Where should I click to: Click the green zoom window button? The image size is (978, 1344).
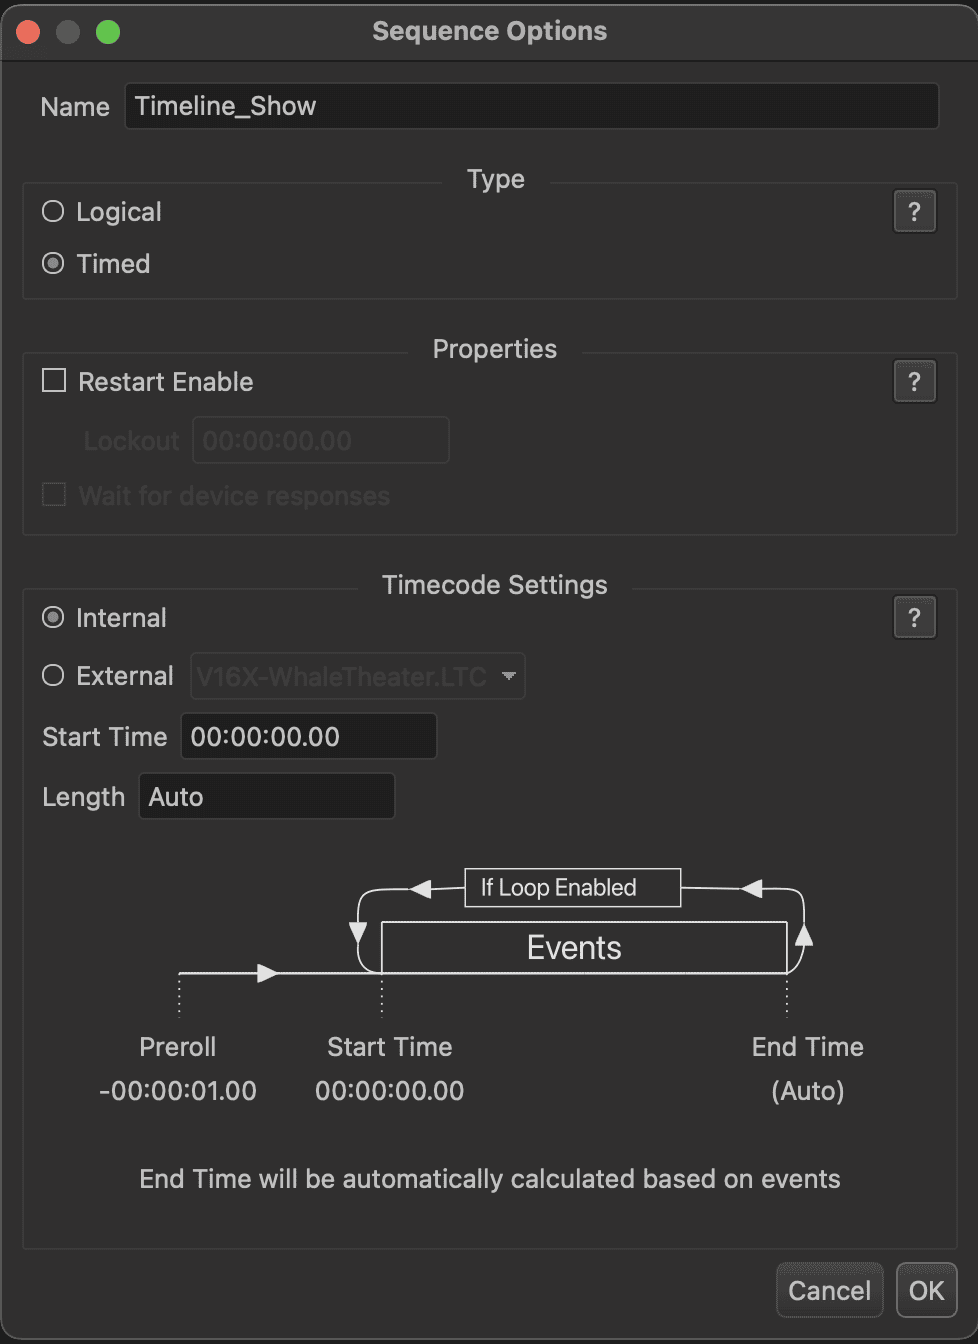108,32
